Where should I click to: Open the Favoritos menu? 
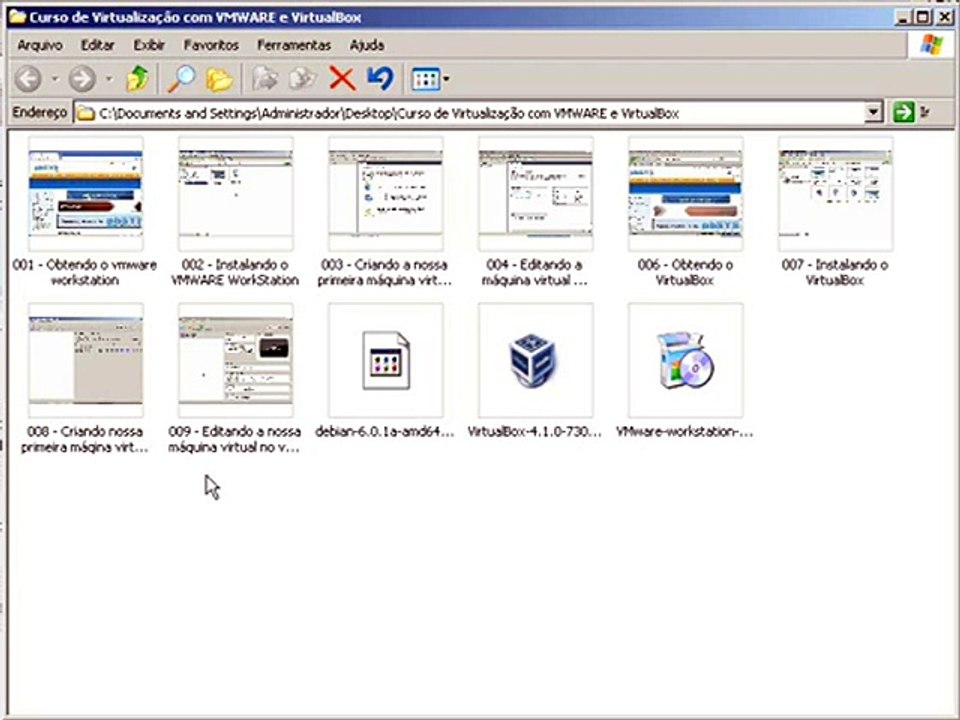tap(211, 45)
